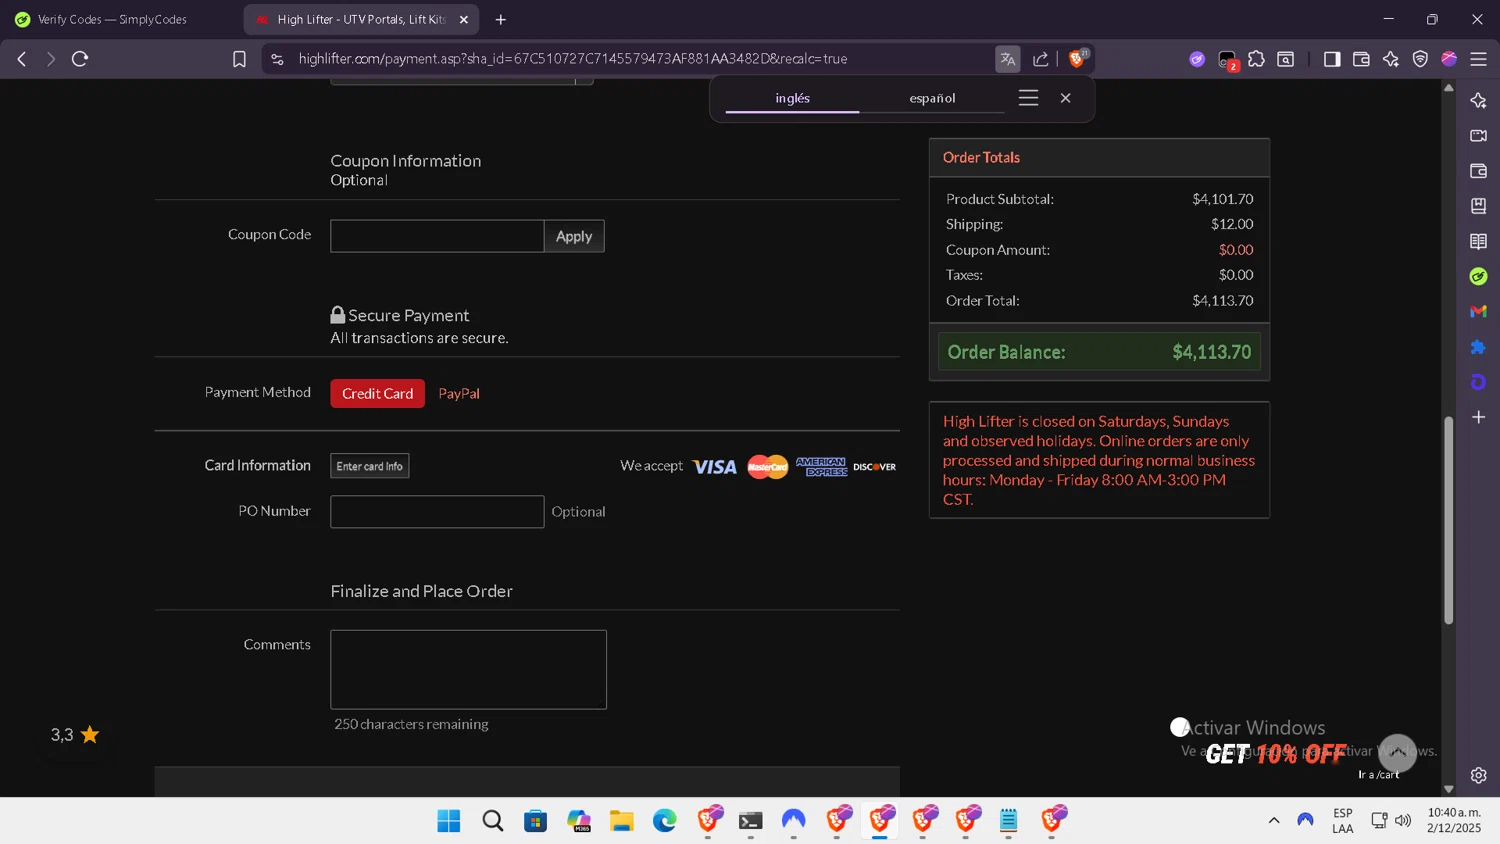Image resolution: width=1500 pixels, height=844 pixels.
Task: Apply the coupon code
Action: 574,236
